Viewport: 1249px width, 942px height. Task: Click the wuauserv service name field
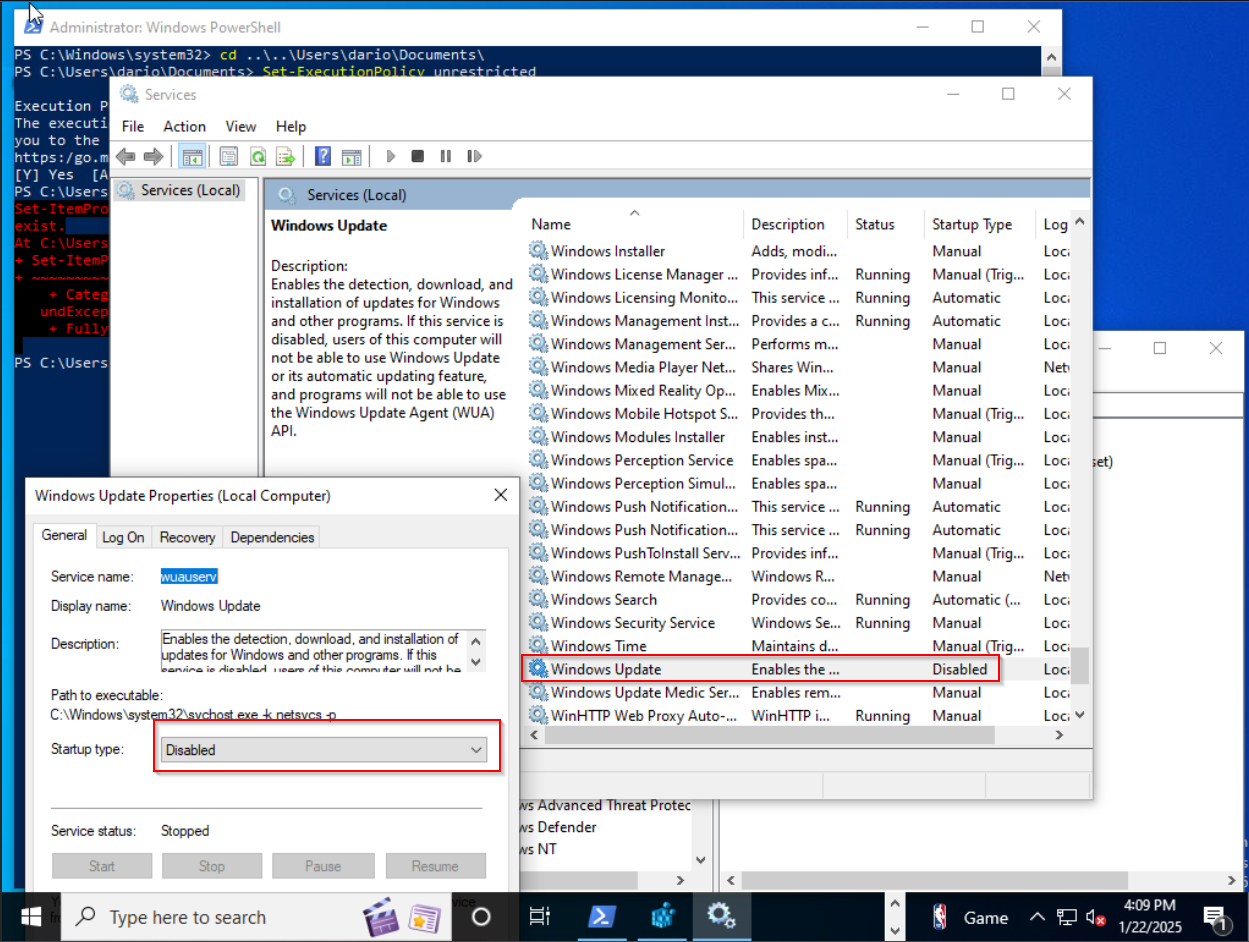point(189,577)
